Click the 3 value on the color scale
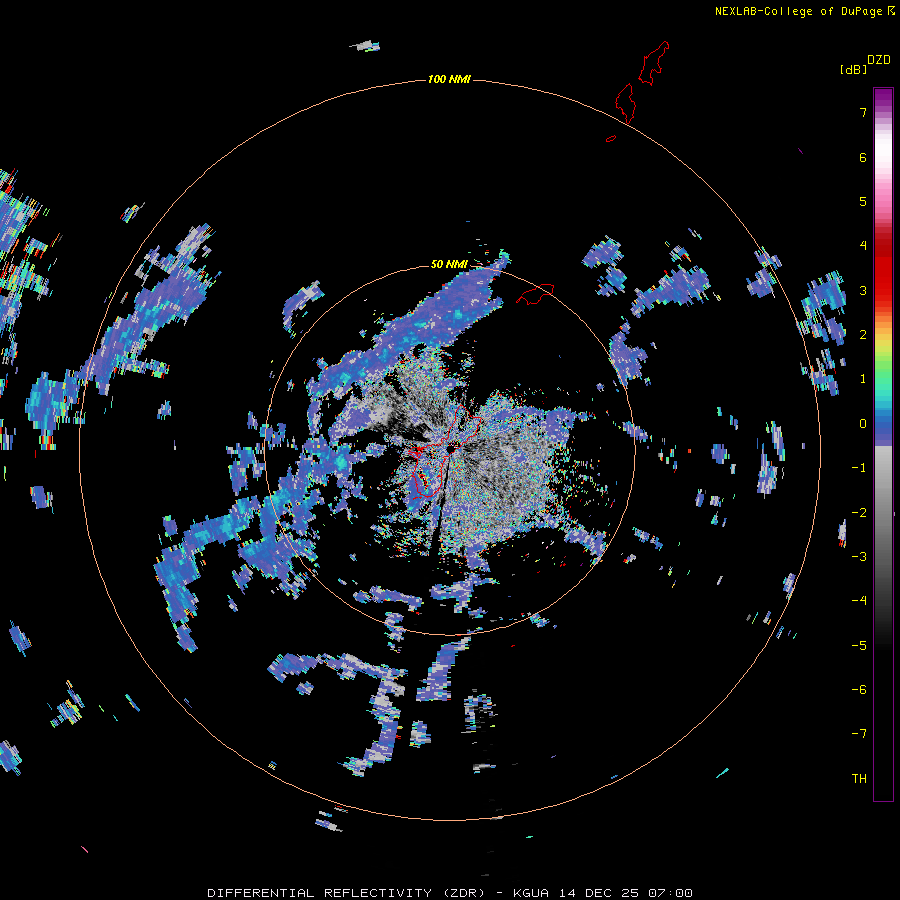This screenshot has width=900, height=900. pyautogui.click(x=863, y=290)
